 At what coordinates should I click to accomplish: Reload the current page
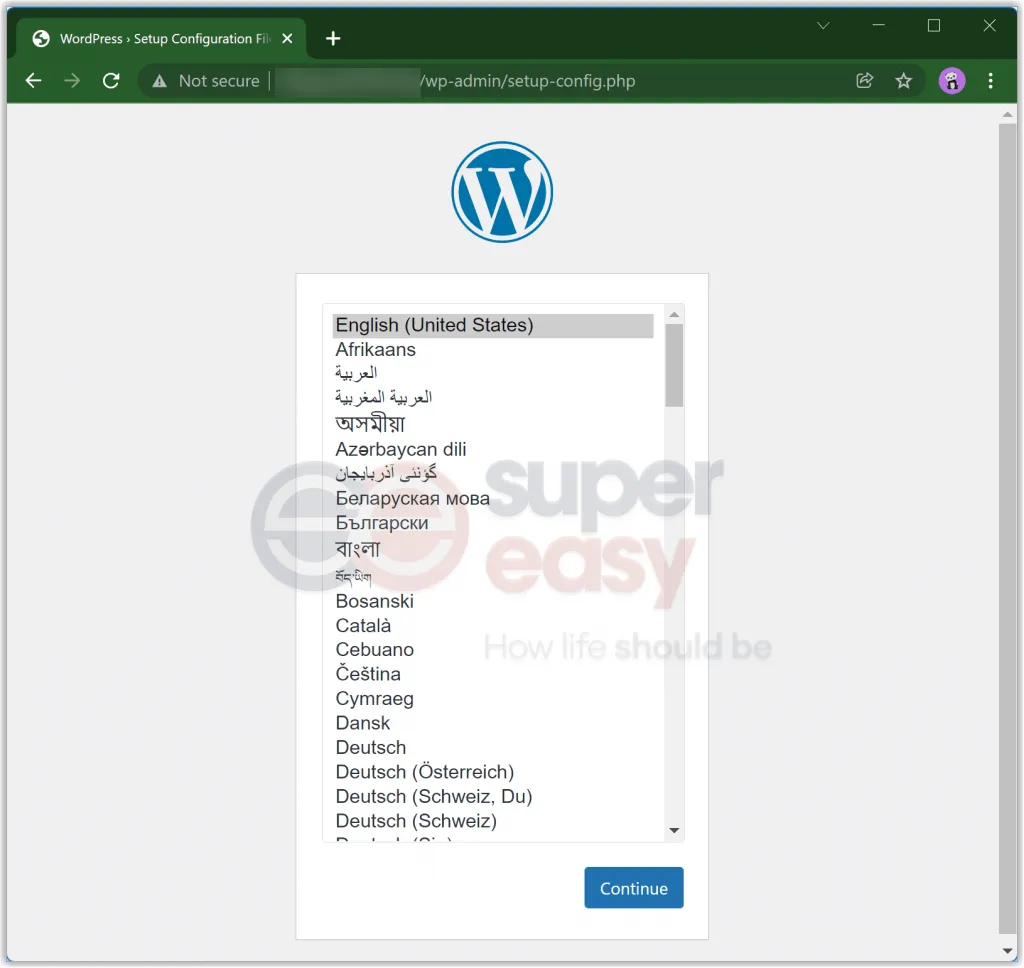[111, 81]
